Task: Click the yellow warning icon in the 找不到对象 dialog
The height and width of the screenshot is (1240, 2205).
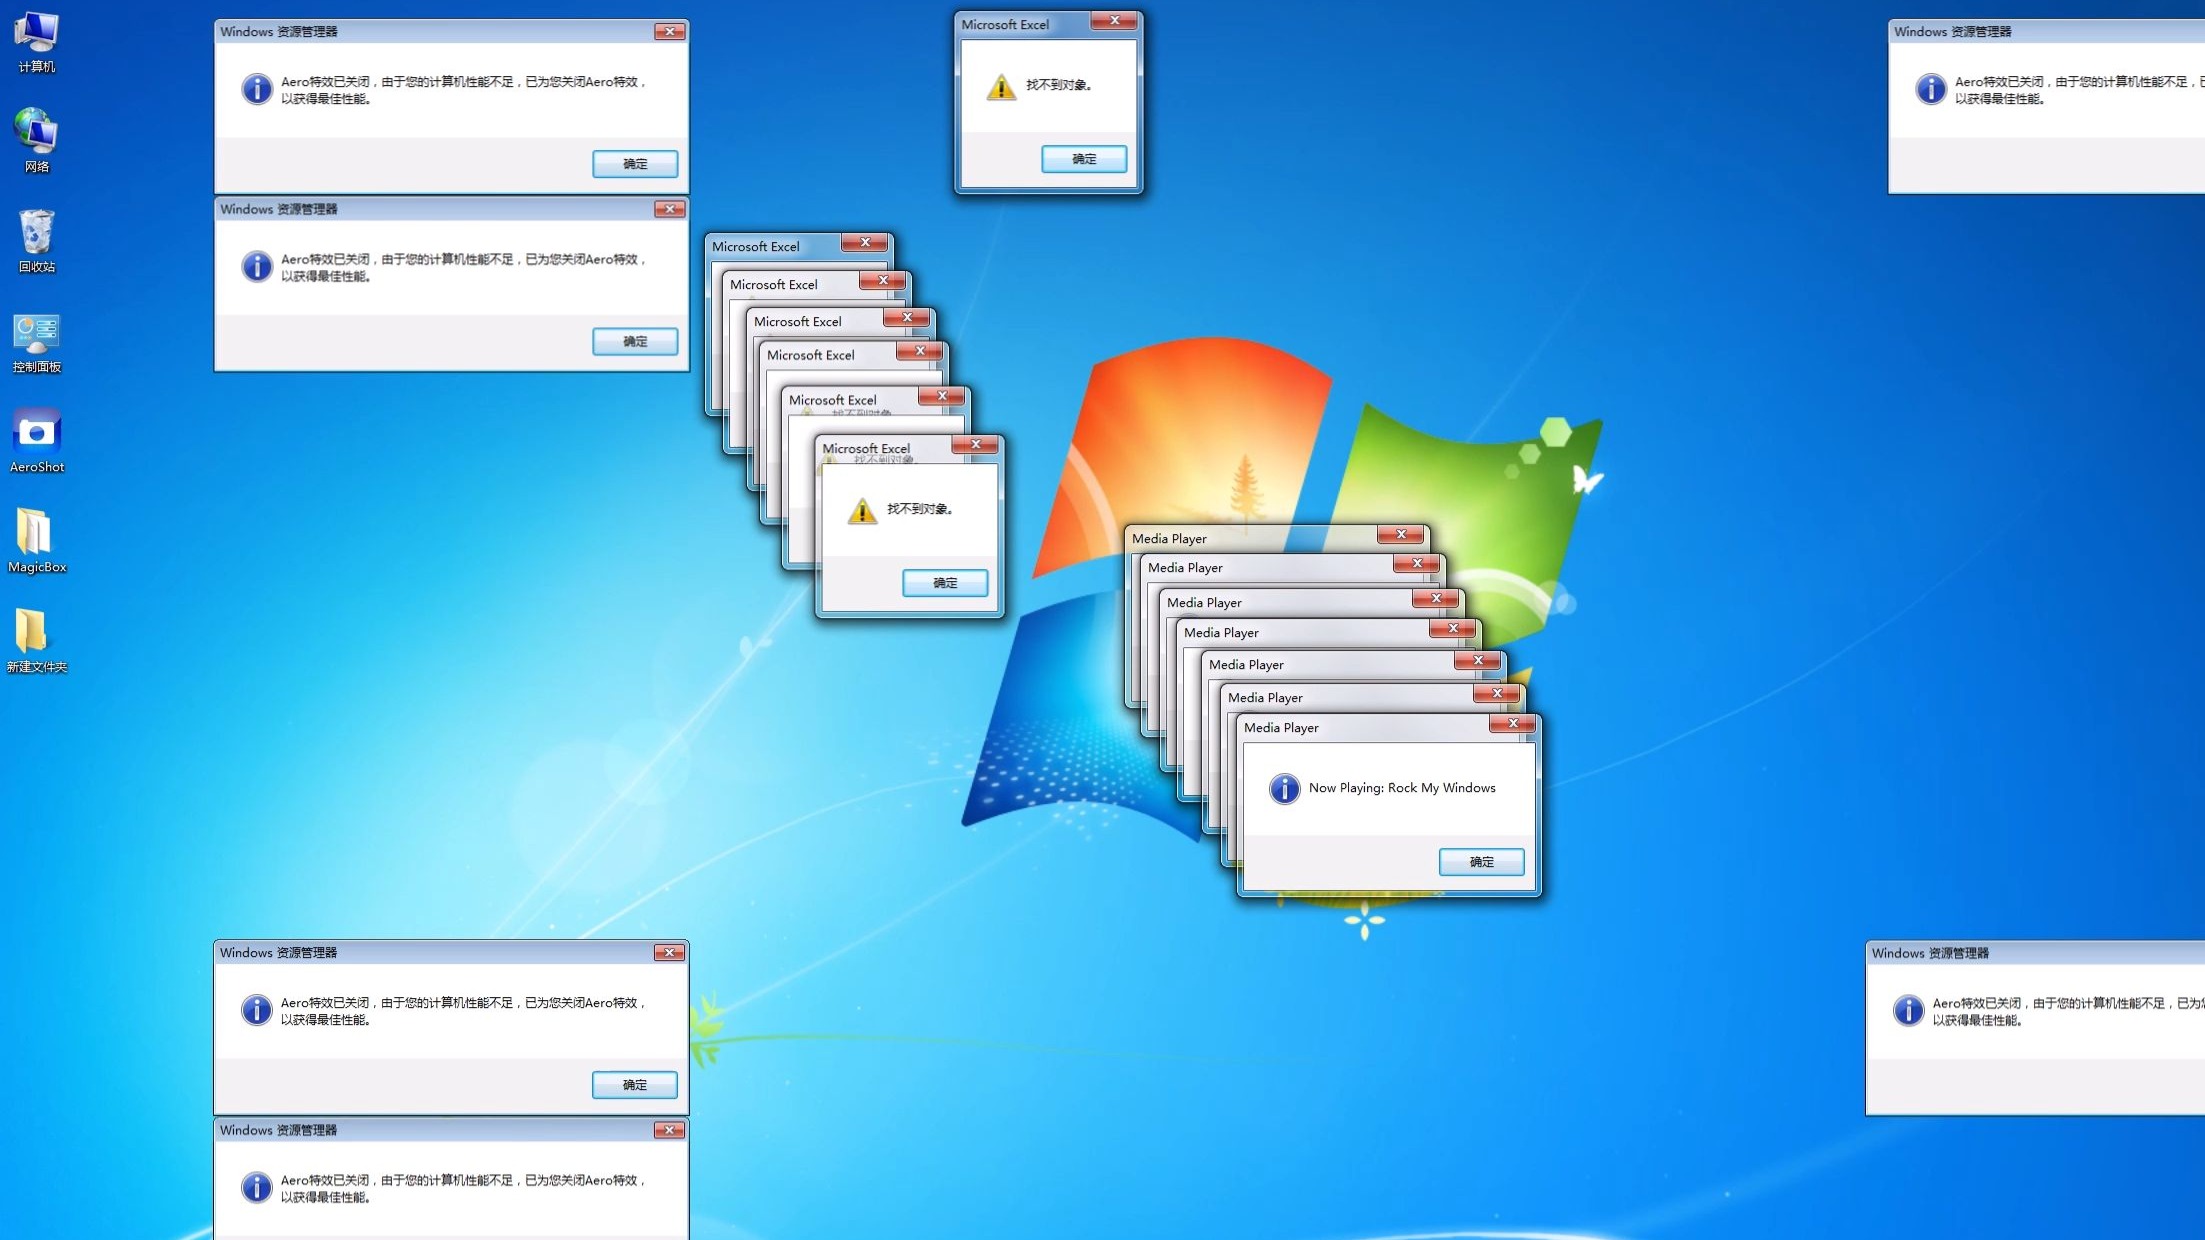Action: pos(1000,86)
